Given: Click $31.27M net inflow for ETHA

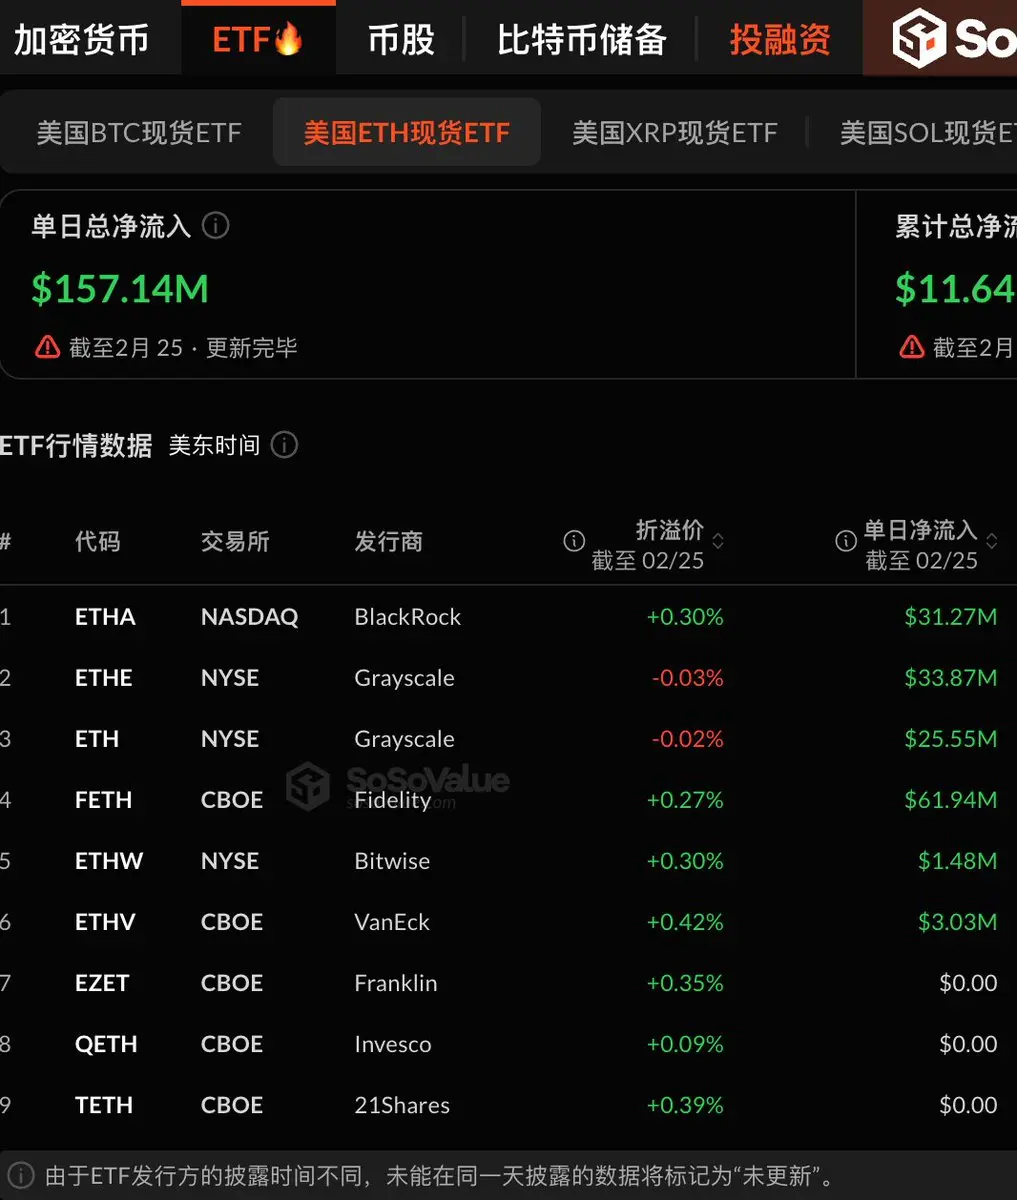Looking at the screenshot, I should pos(951,617).
